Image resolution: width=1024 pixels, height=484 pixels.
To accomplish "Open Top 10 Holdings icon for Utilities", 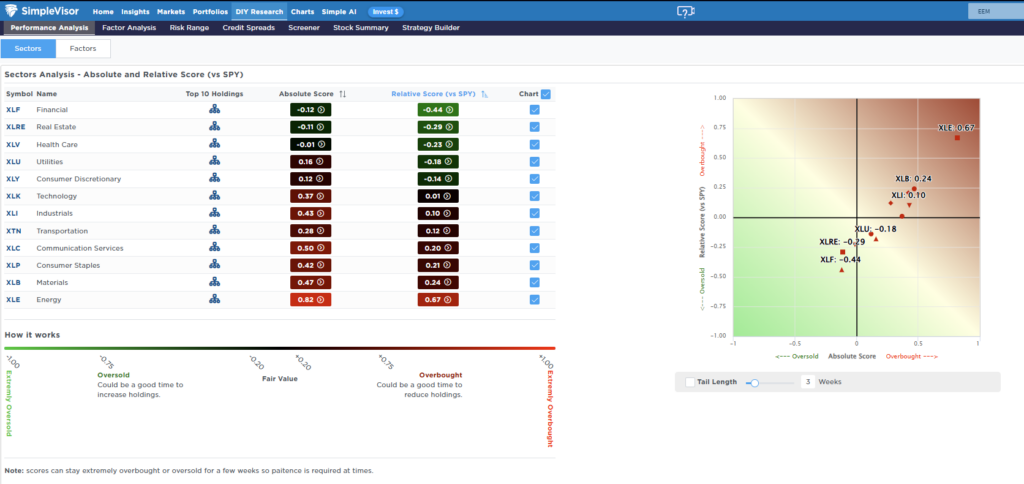I will coord(214,161).
